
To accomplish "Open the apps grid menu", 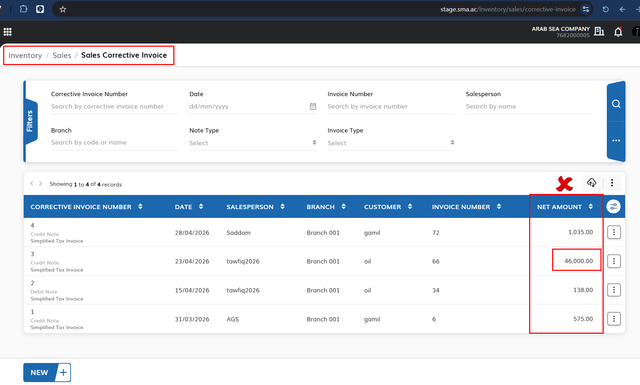I will coord(7,31).
